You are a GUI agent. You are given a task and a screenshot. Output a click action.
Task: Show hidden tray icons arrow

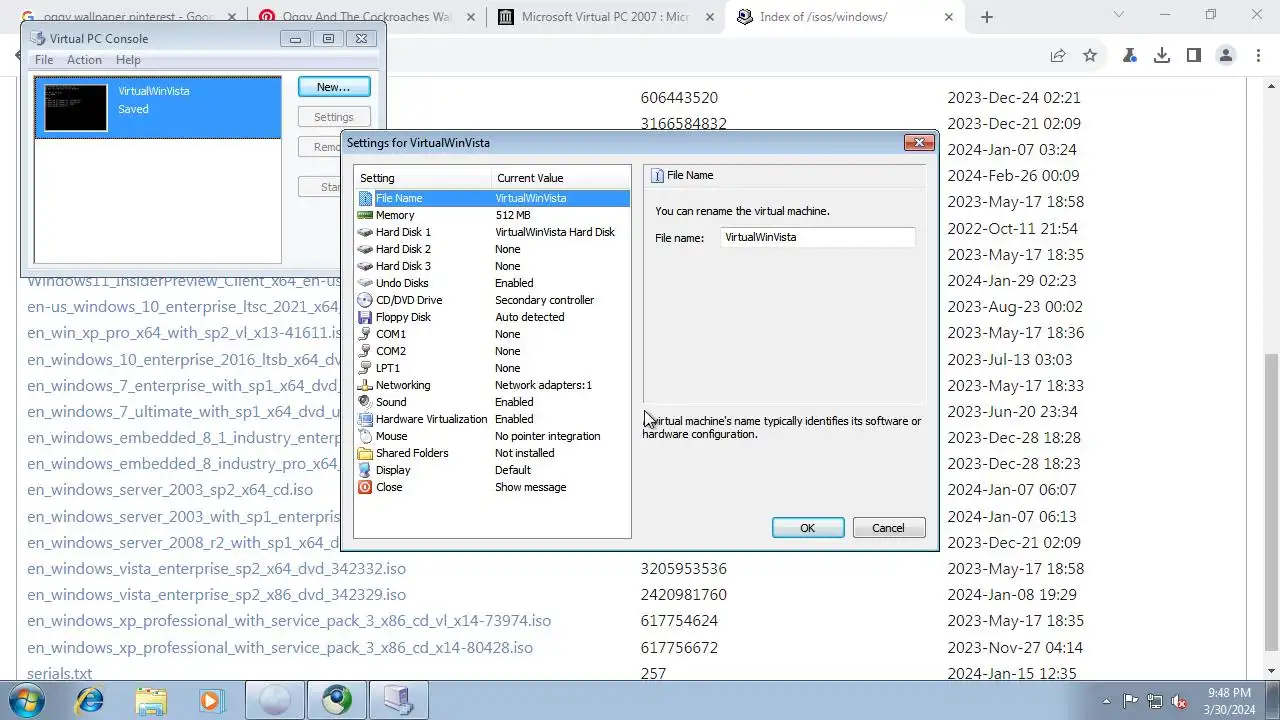(x=1106, y=701)
